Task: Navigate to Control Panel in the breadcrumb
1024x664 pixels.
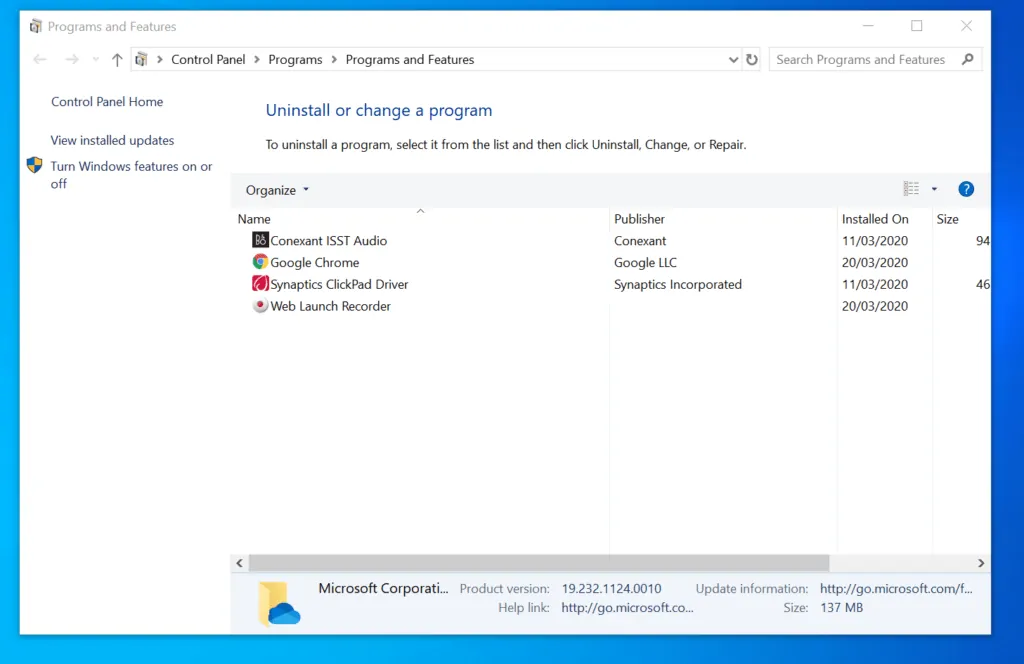Action: [208, 59]
